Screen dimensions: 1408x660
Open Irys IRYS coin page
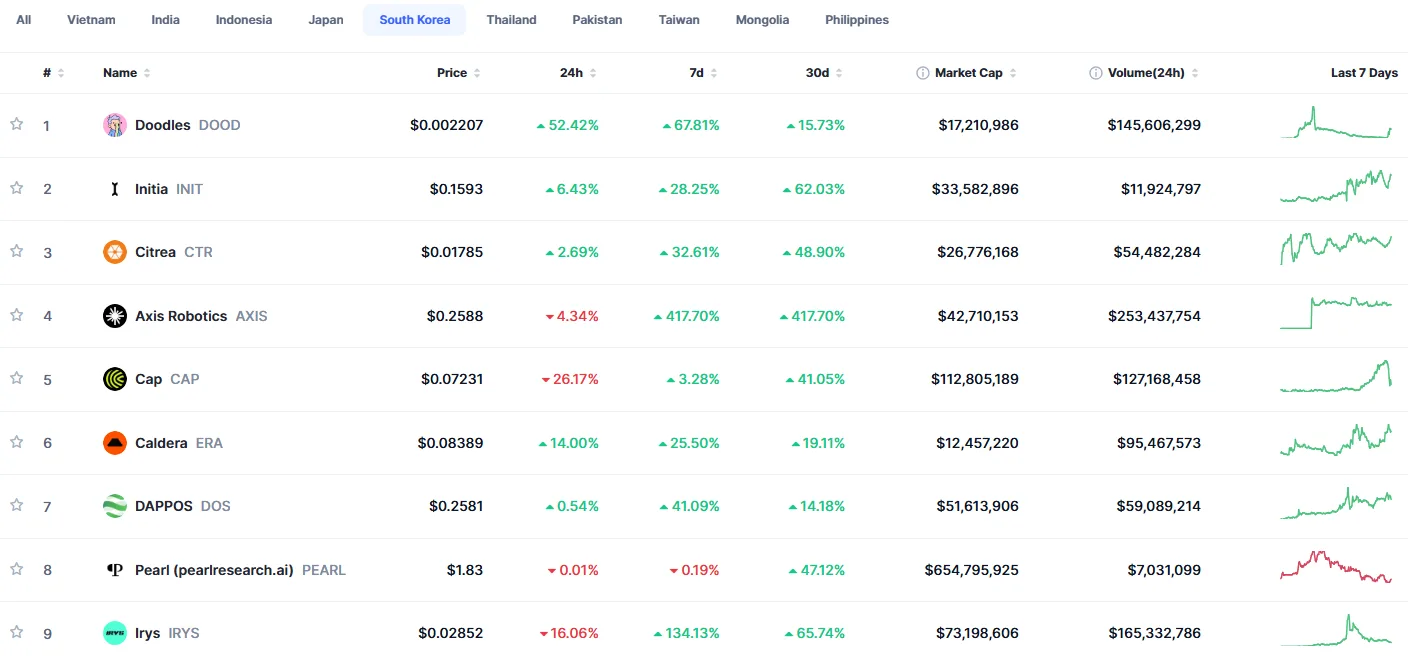[x=167, y=633]
